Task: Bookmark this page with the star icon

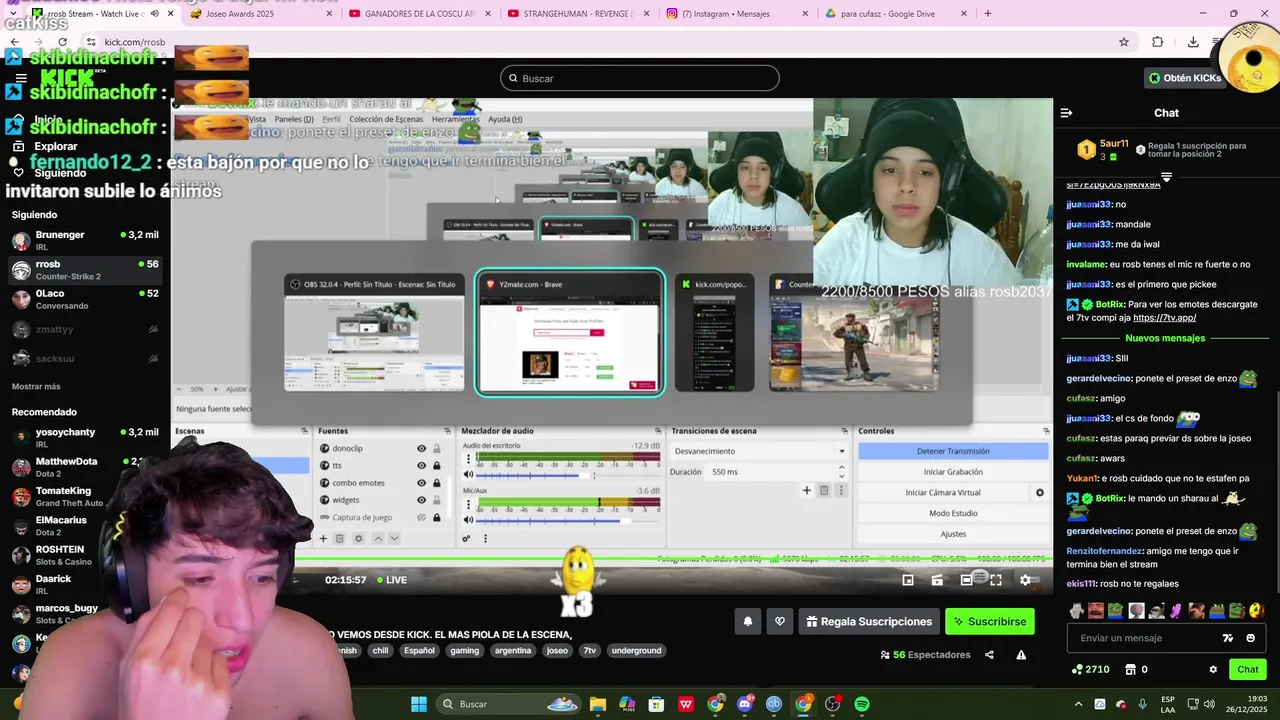Action: [x=1124, y=42]
